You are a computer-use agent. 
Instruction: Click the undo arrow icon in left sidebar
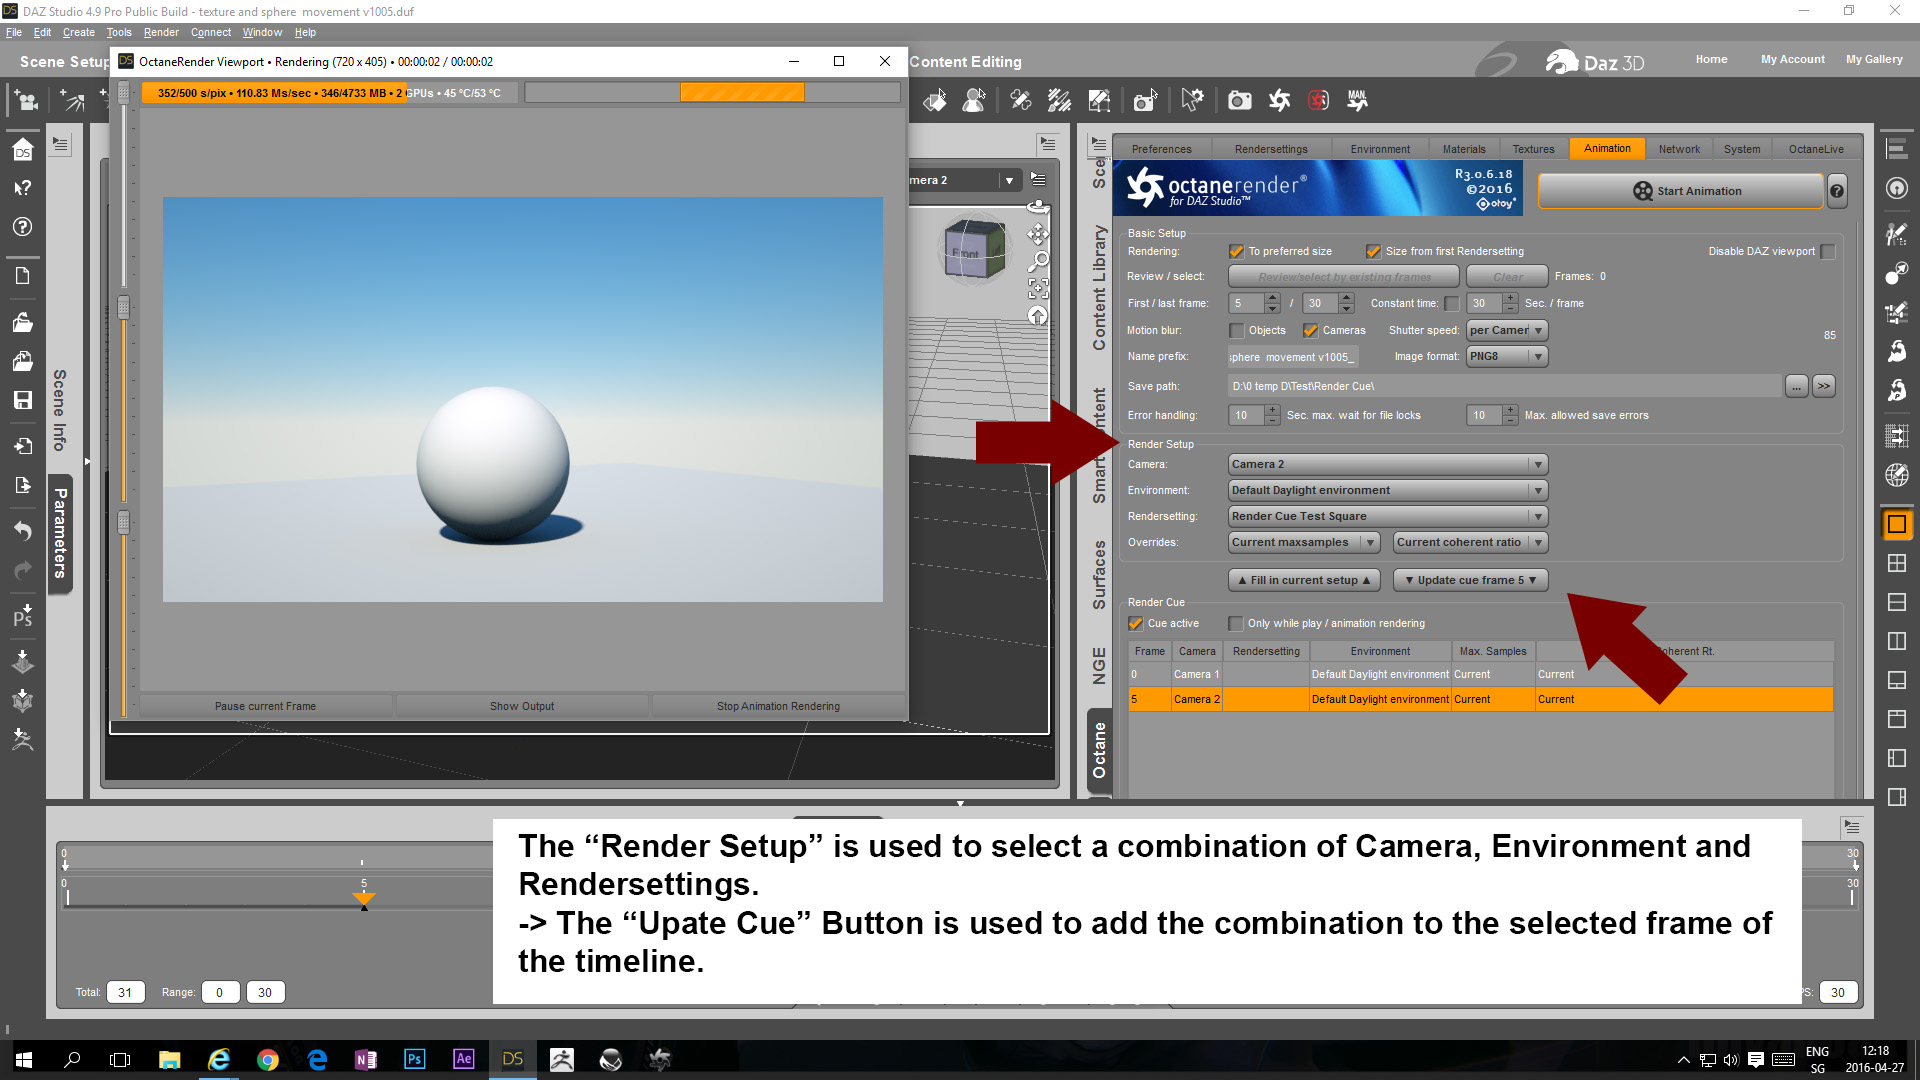(x=22, y=530)
